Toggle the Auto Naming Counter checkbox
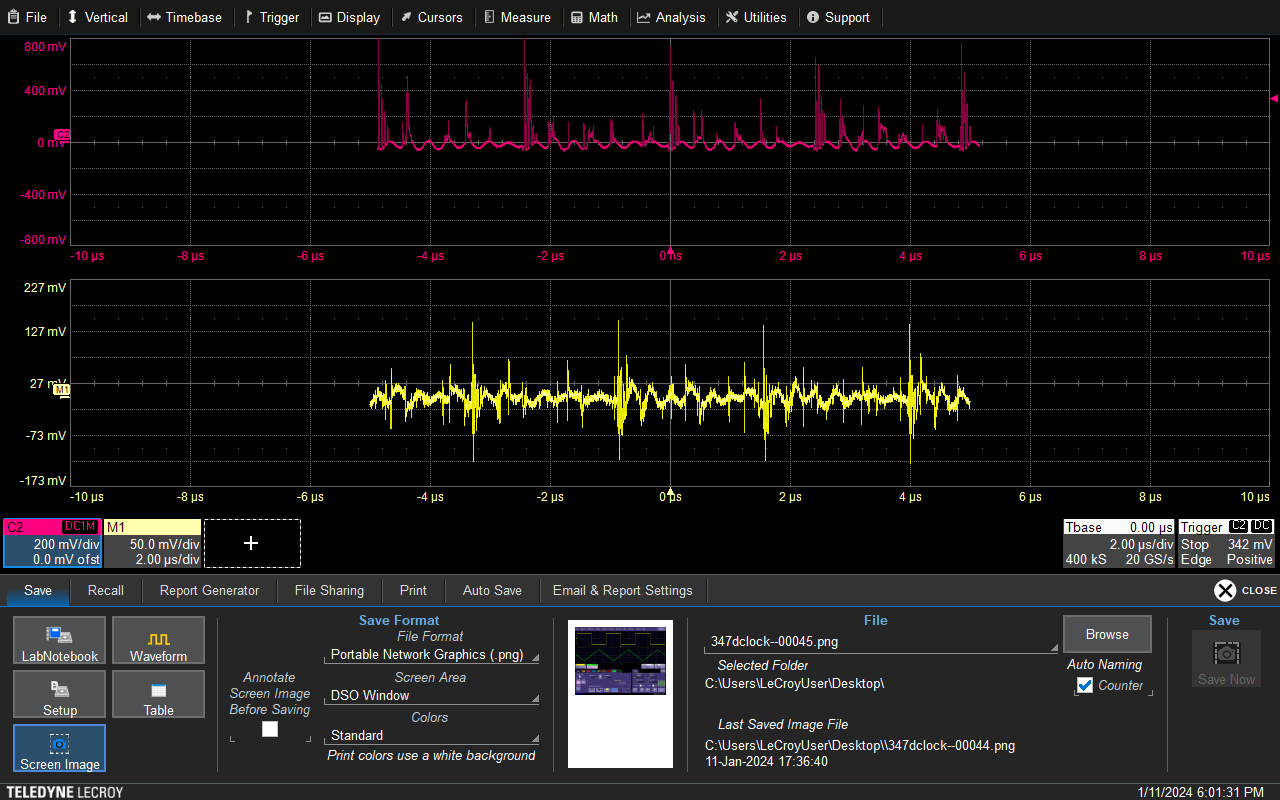This screenshot has height=800, width=1280. [x=1085, y=685]
